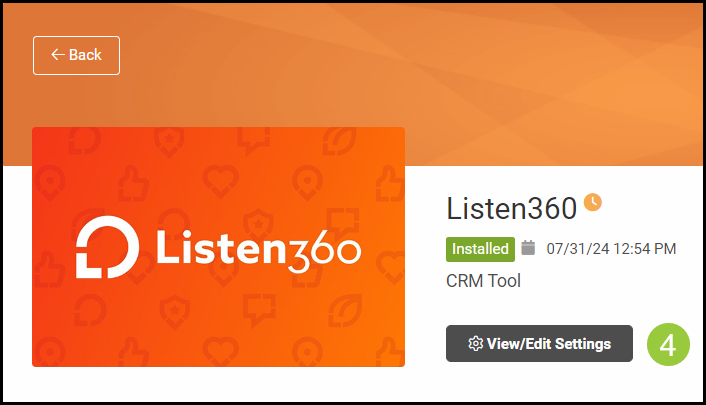This screenshot has width=706, height=405.
Task: Click the 07/31/24 12:54 PM install timestamp
Action: (611, 249)
